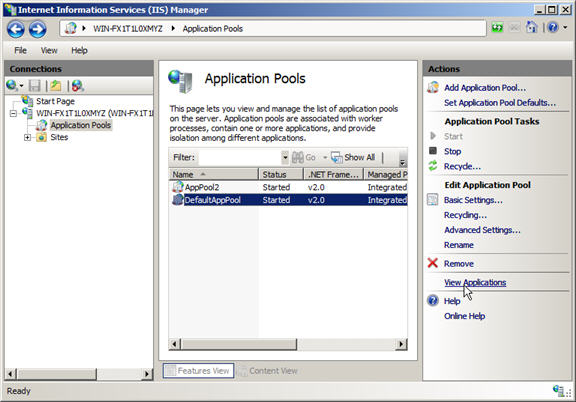Open Set Application Pool Defaults link
Viewport: 576px width, 402px height.
500,103
